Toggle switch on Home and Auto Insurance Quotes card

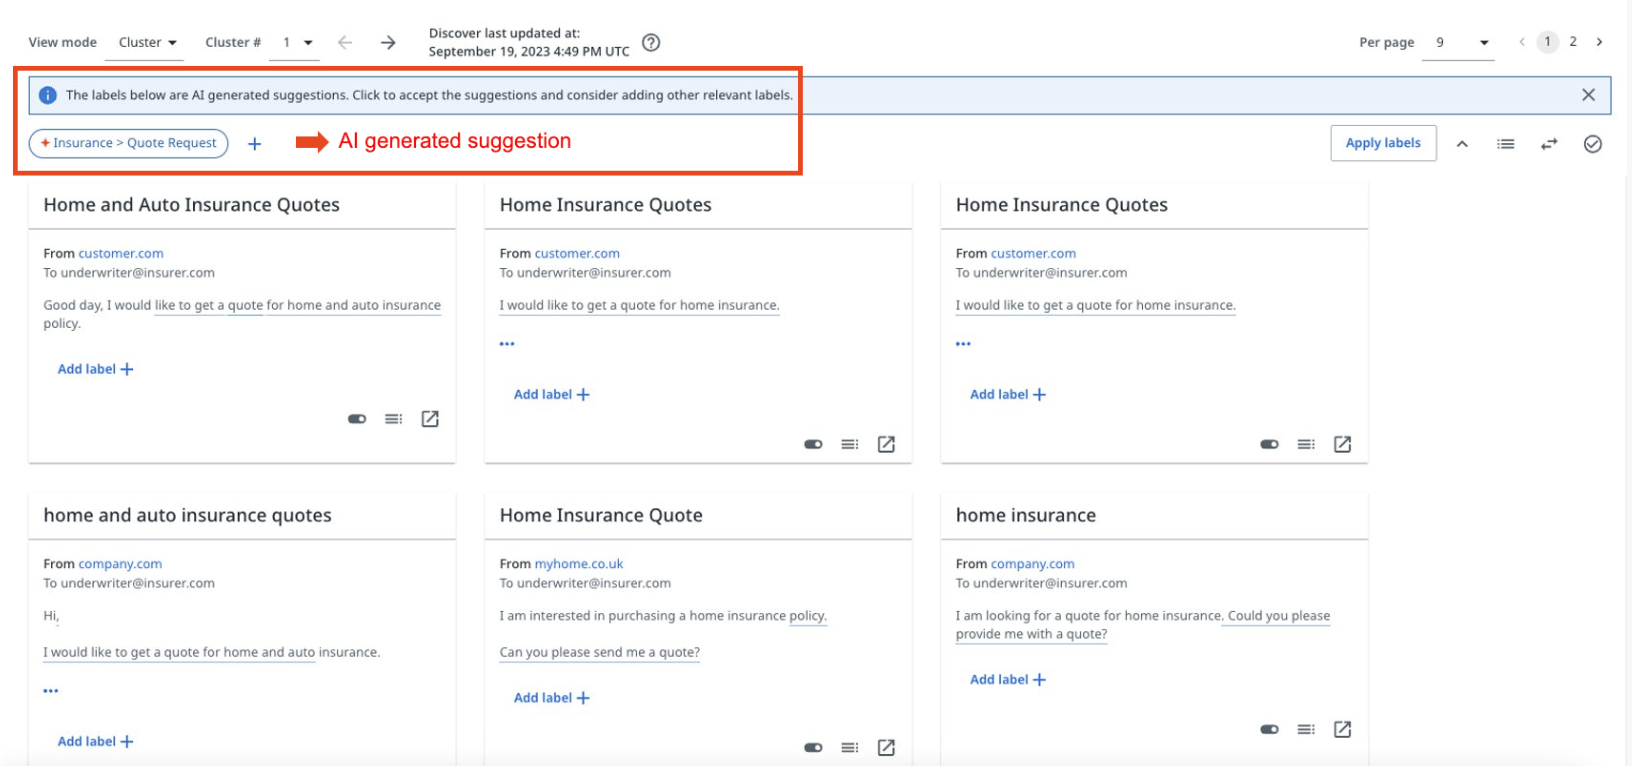pyautogui.click(x=357, y=419)
